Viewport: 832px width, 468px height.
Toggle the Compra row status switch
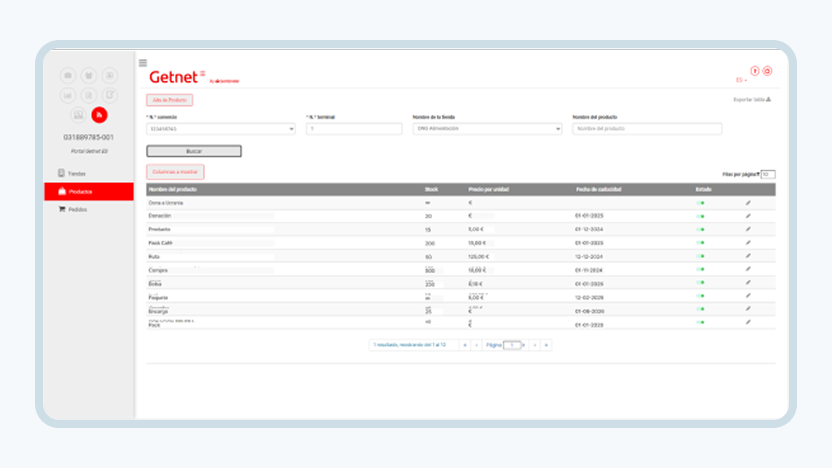click(x=700, y=269)
